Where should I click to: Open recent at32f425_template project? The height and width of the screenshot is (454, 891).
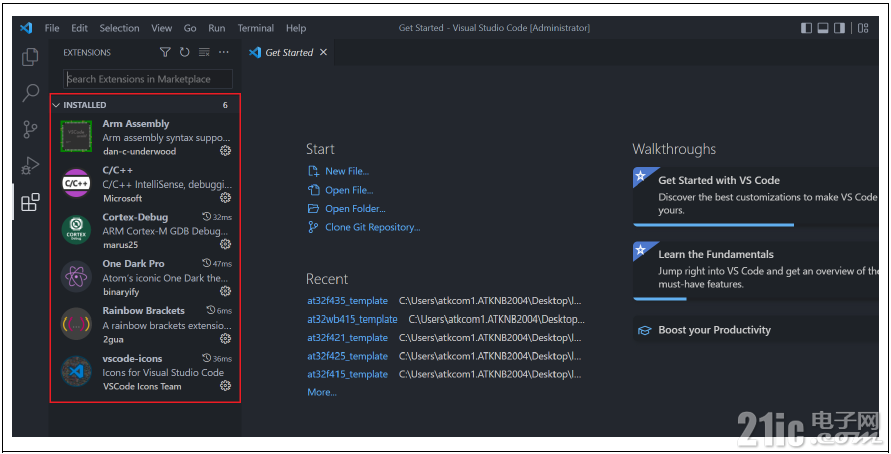(347, 356)
